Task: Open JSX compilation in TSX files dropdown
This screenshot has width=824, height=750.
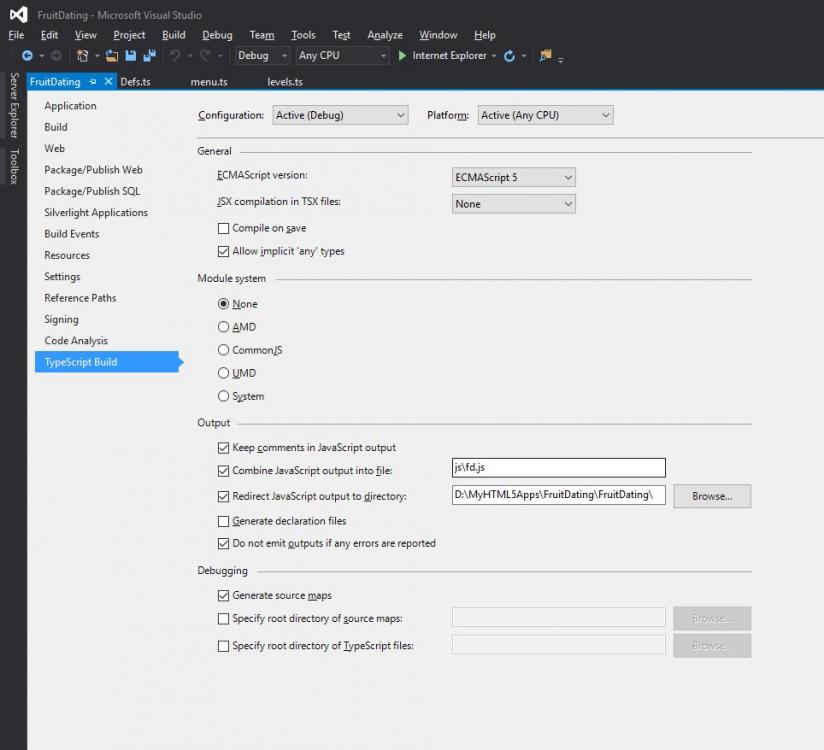Action: point(513,204)
